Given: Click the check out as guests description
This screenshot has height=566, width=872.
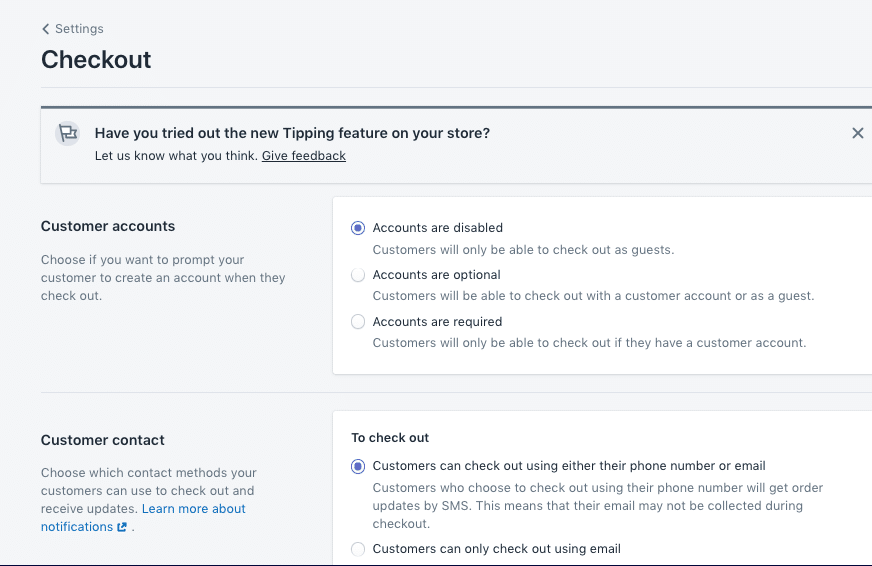Looking at the screenshot, I should [523, 250].
